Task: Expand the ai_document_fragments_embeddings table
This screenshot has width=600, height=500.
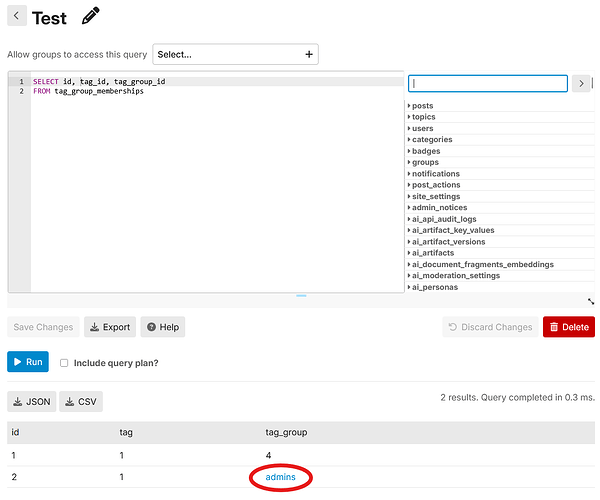Action: click(x=481, y=264)
